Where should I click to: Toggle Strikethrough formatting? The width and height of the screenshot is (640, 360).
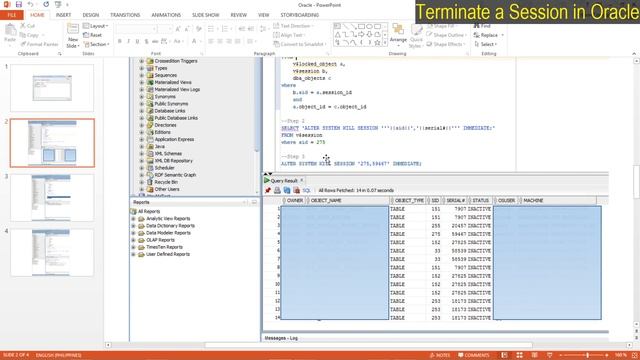155,41
